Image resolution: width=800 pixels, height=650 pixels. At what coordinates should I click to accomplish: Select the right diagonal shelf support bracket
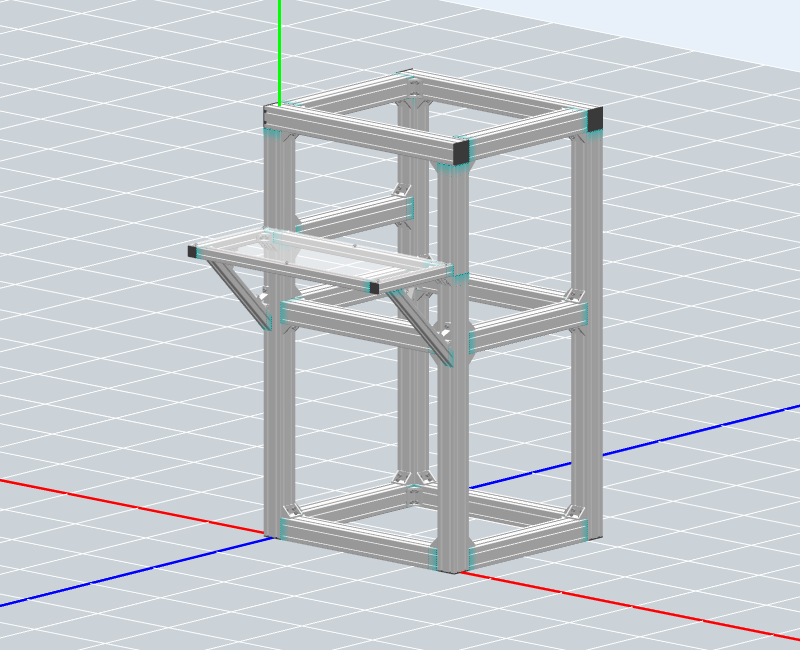[x=422, y=322]
